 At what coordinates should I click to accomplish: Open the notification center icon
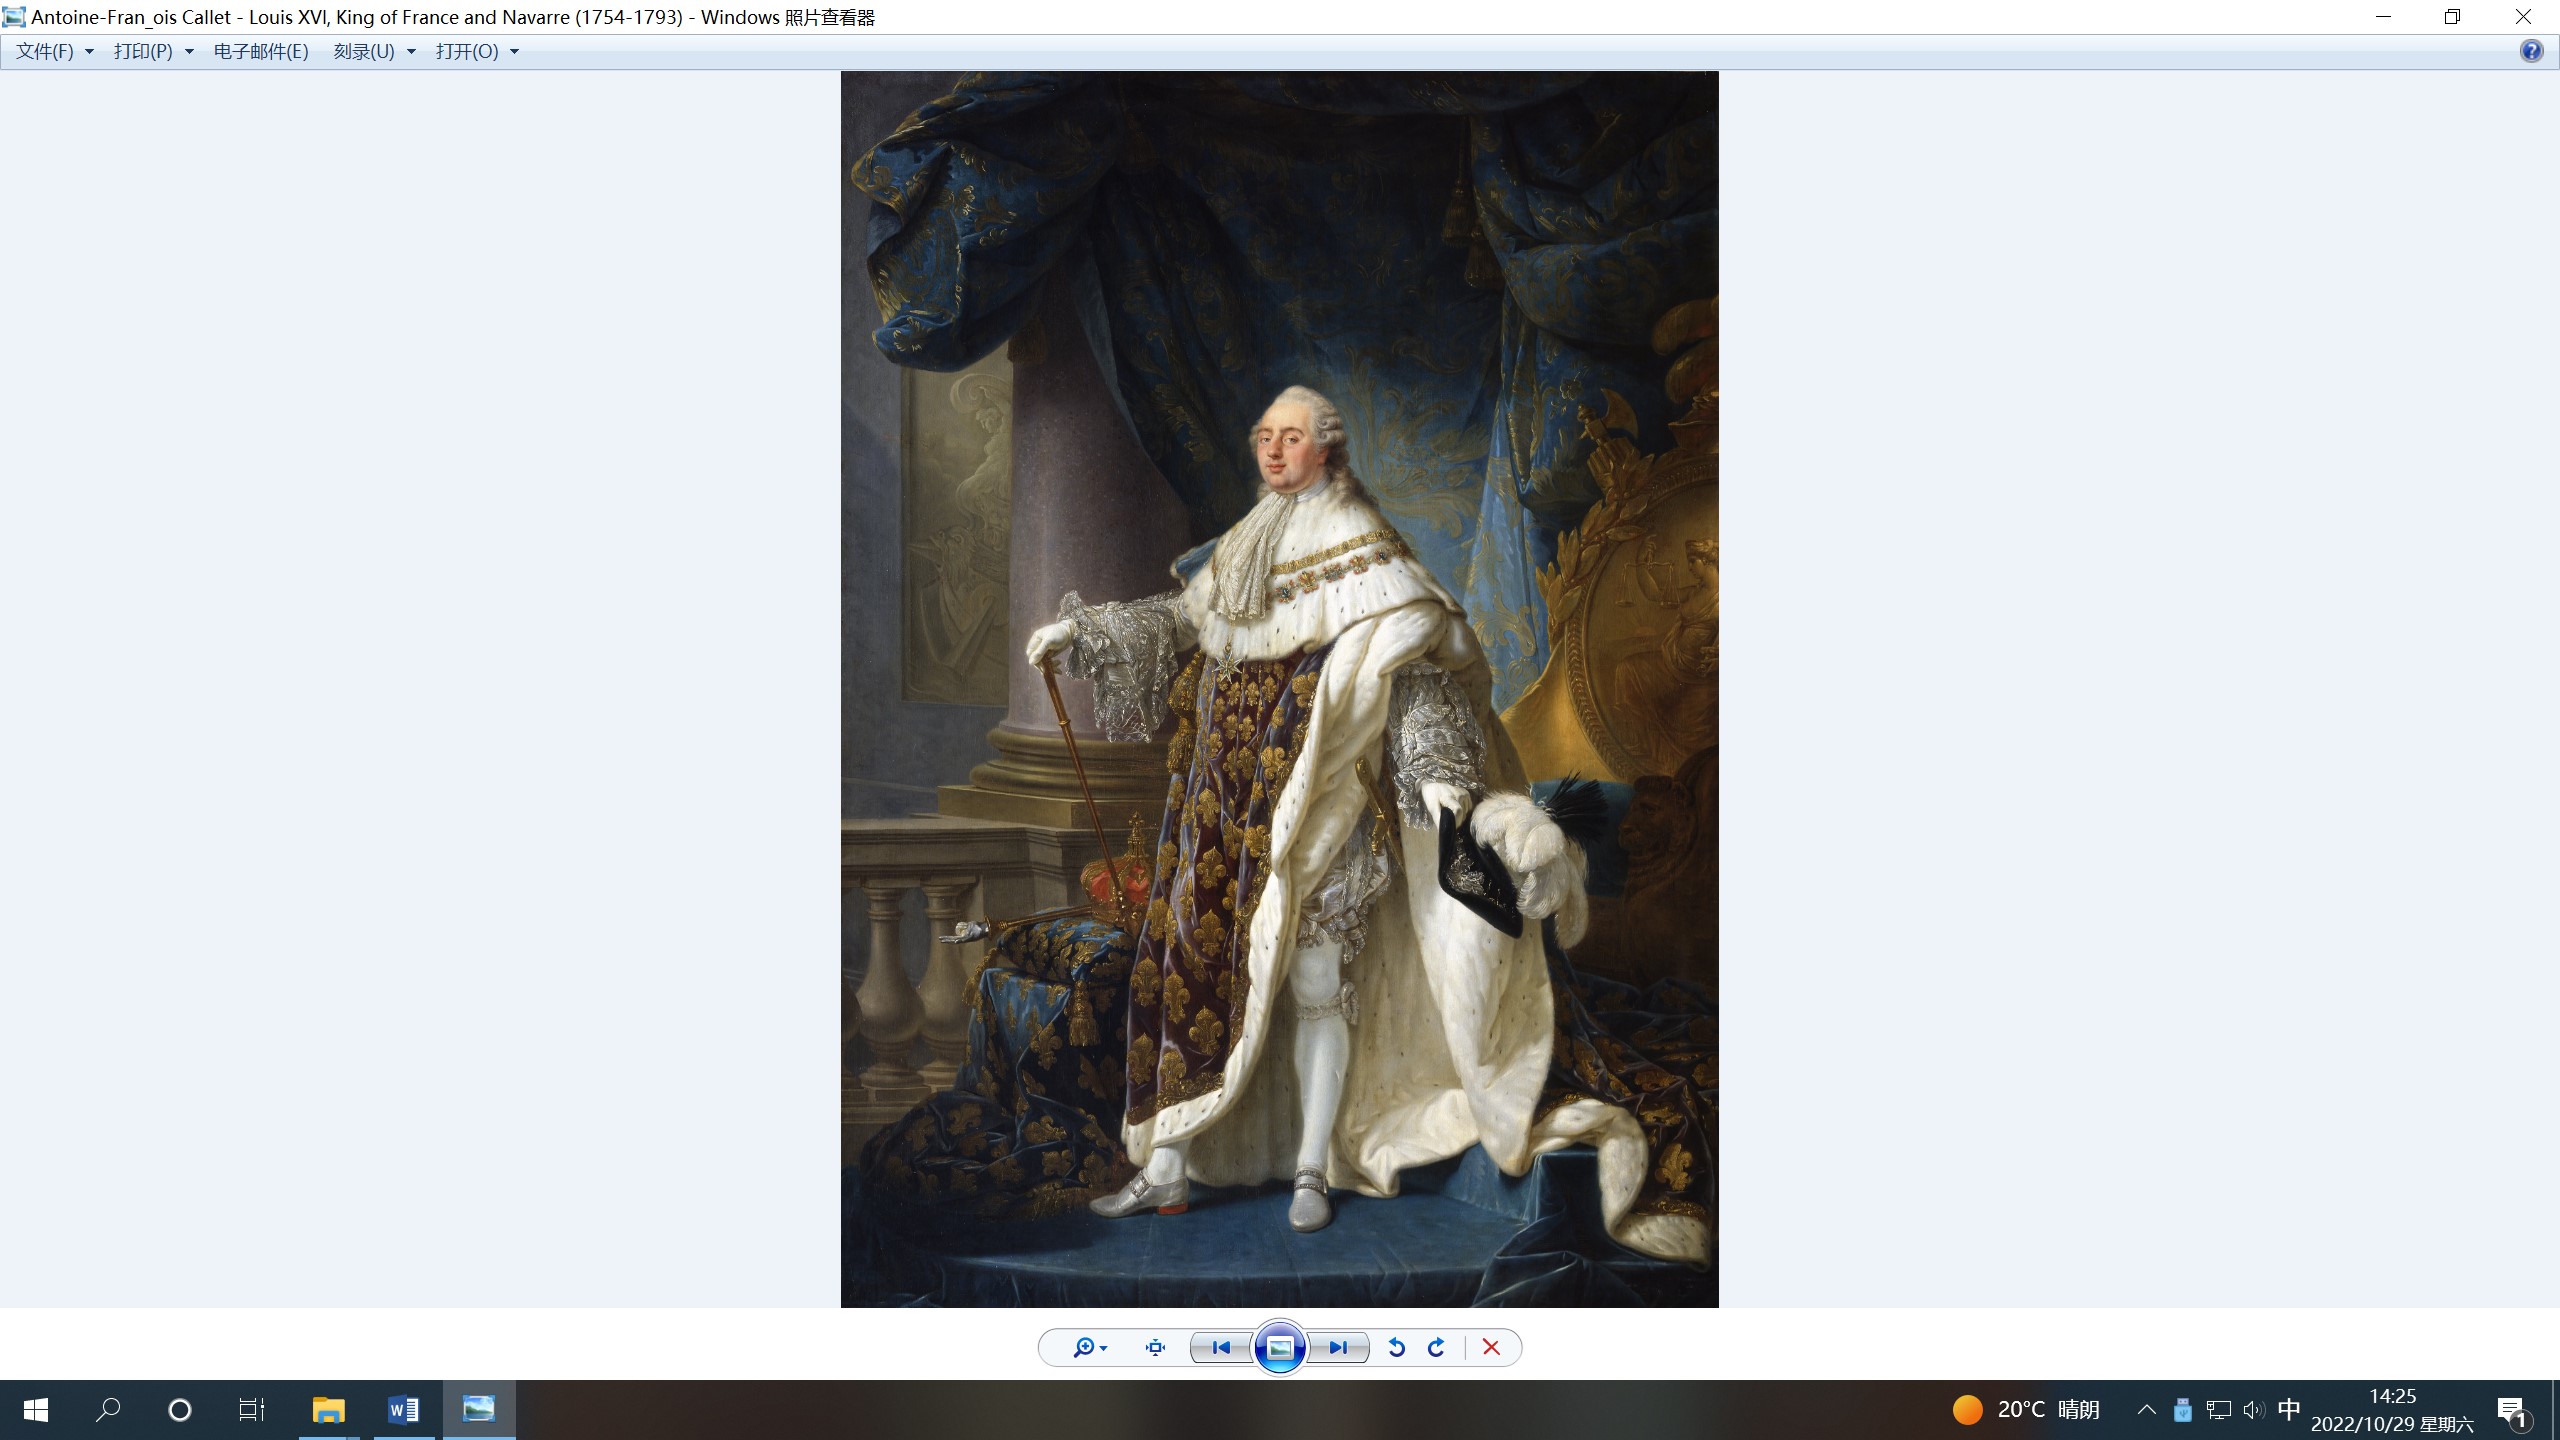click(x=2514, y=1410)
